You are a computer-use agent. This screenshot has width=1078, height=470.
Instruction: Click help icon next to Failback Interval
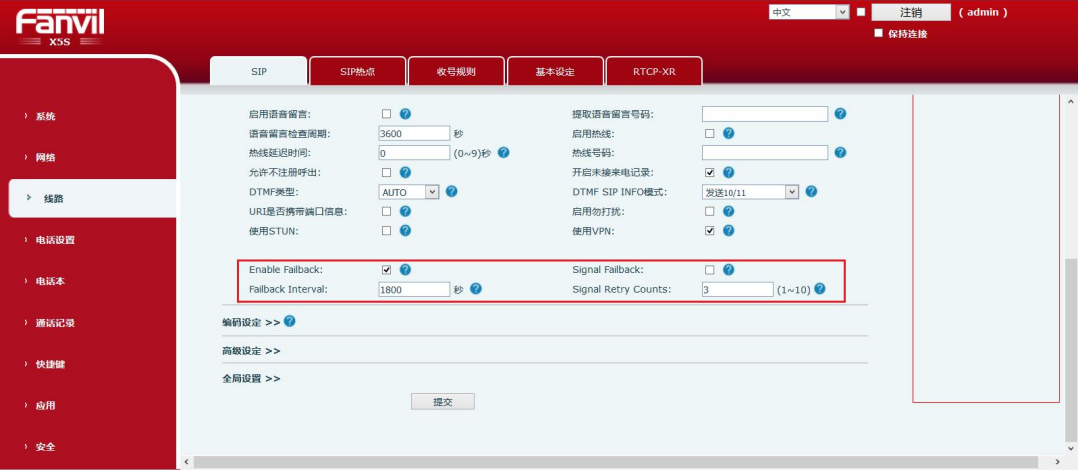pyautogui.click(x=476, y=289)
